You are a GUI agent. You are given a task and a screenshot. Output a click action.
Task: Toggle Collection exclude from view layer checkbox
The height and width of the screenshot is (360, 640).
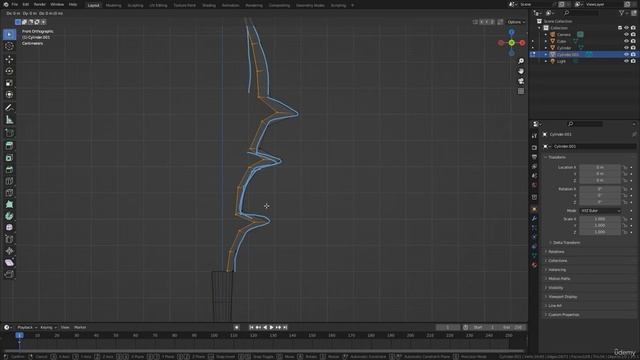click(x=620, y=28)
